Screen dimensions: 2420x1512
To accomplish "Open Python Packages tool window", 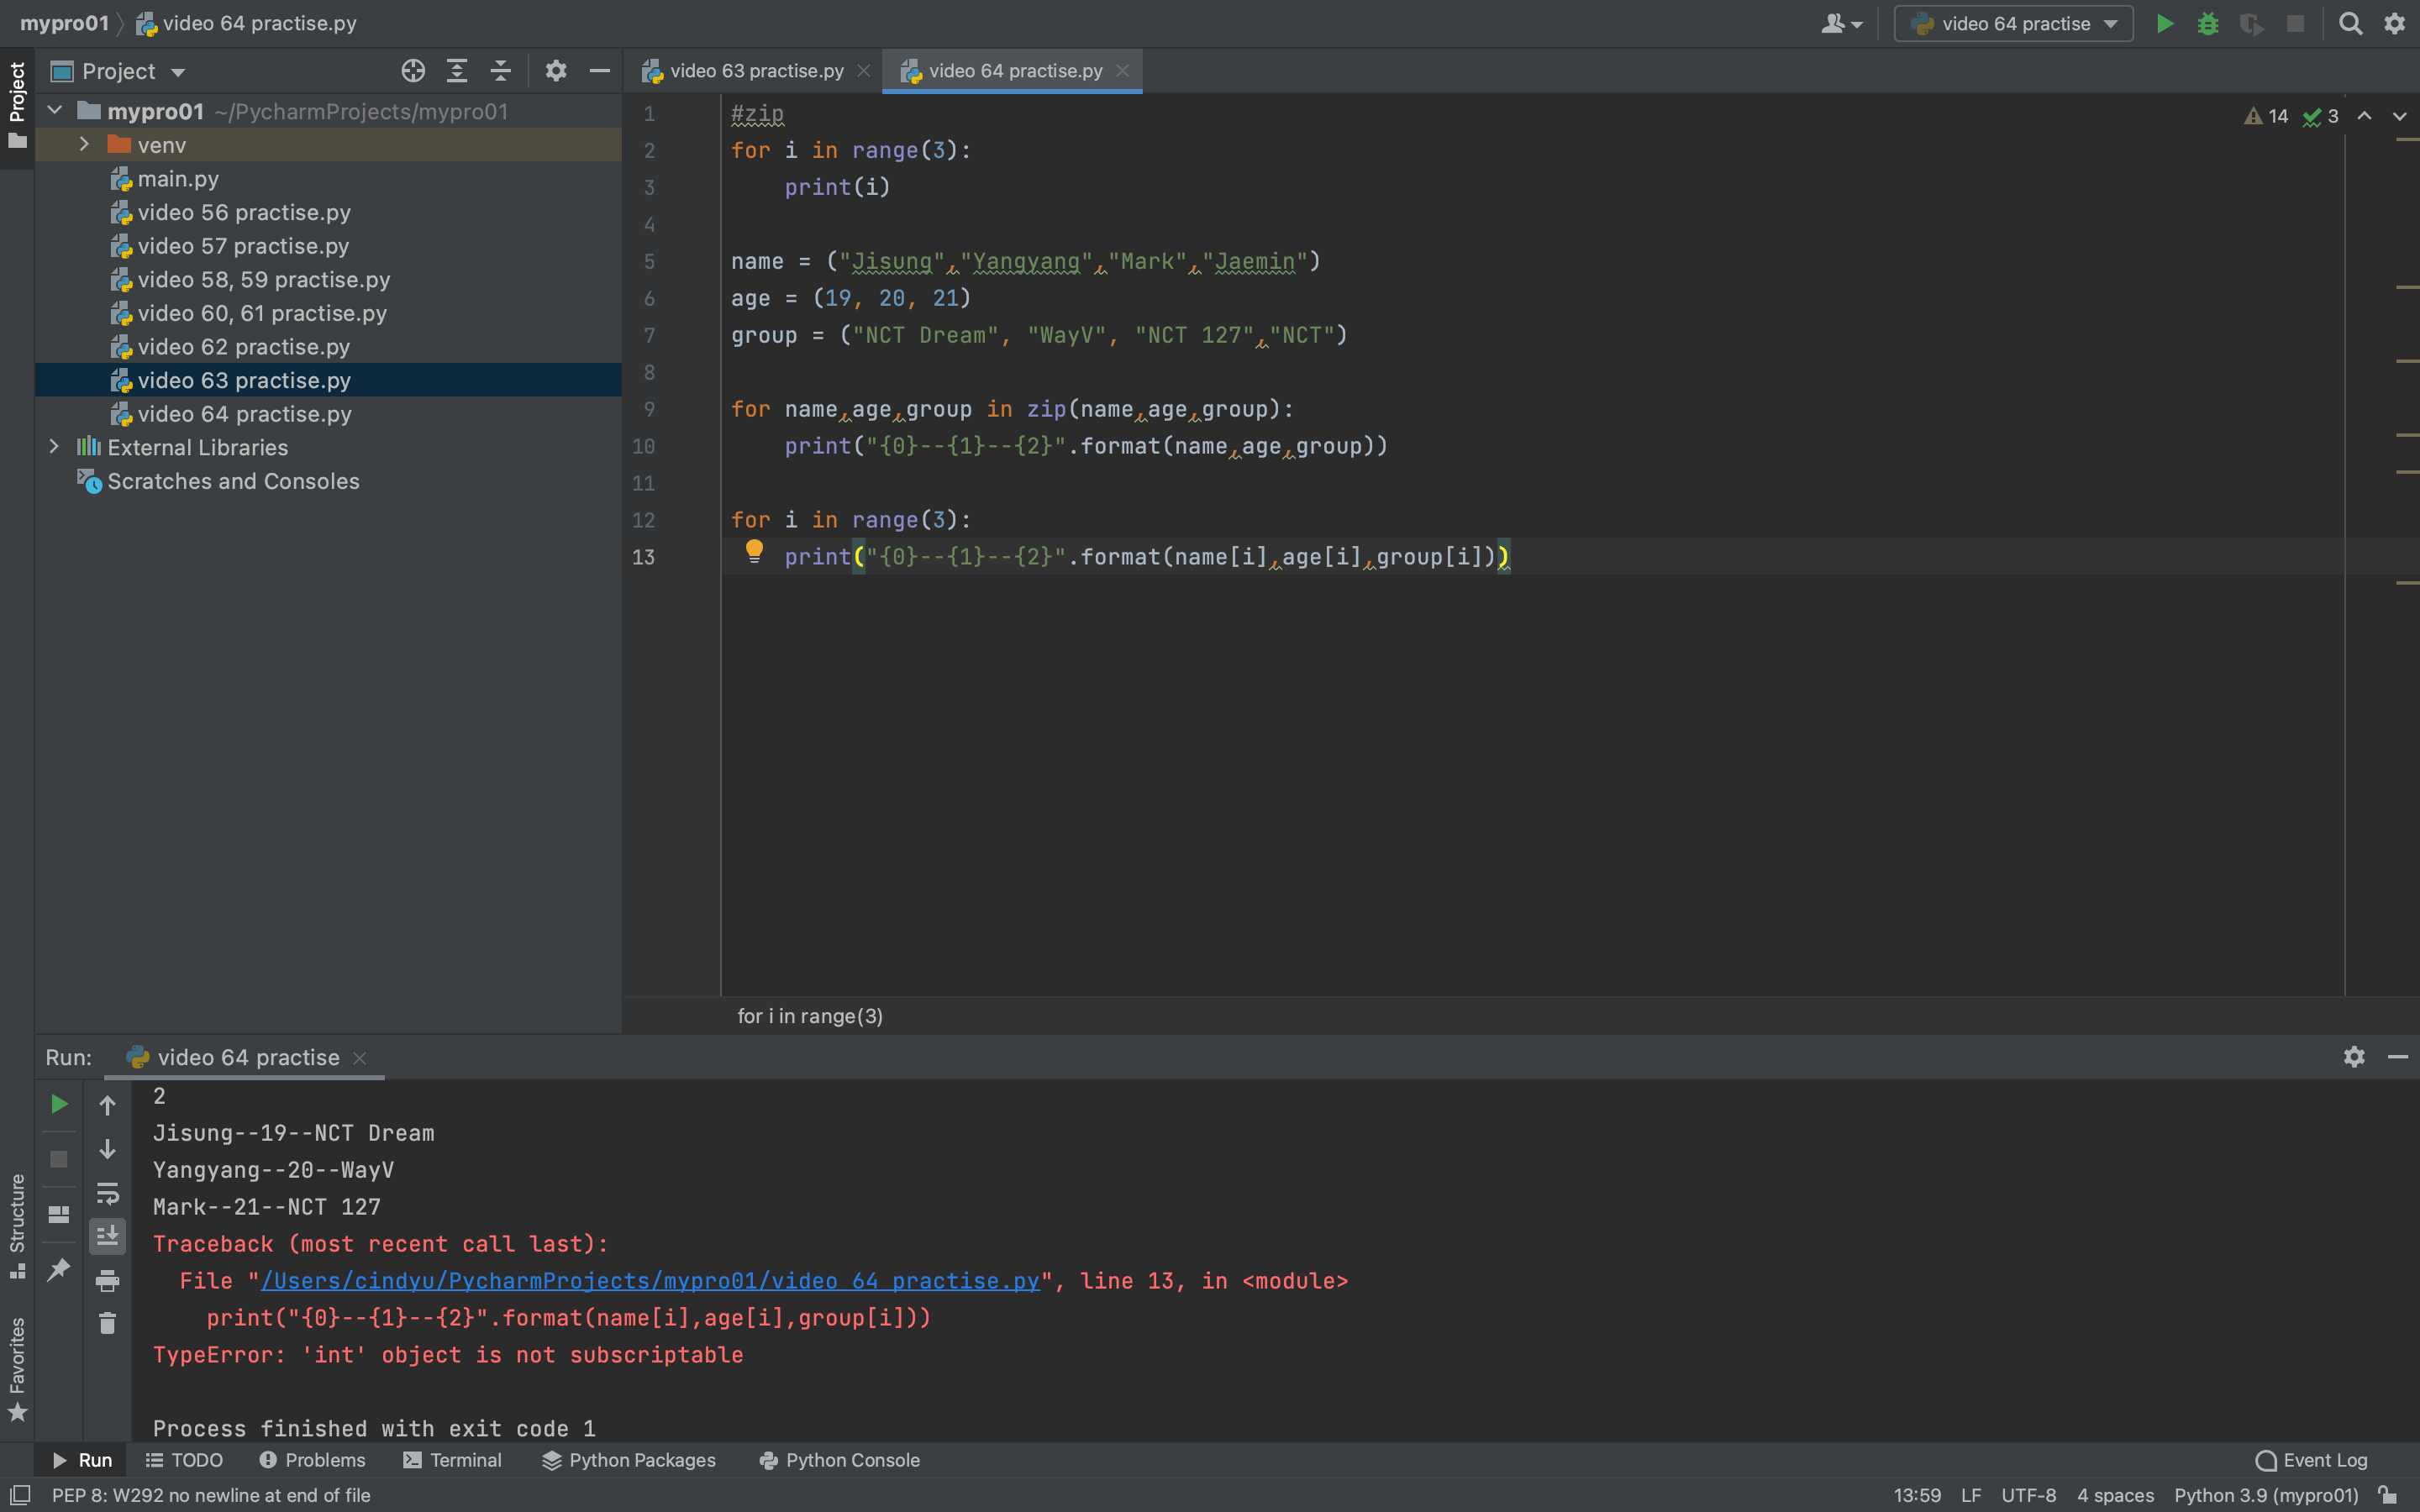I will [630, 1460].
